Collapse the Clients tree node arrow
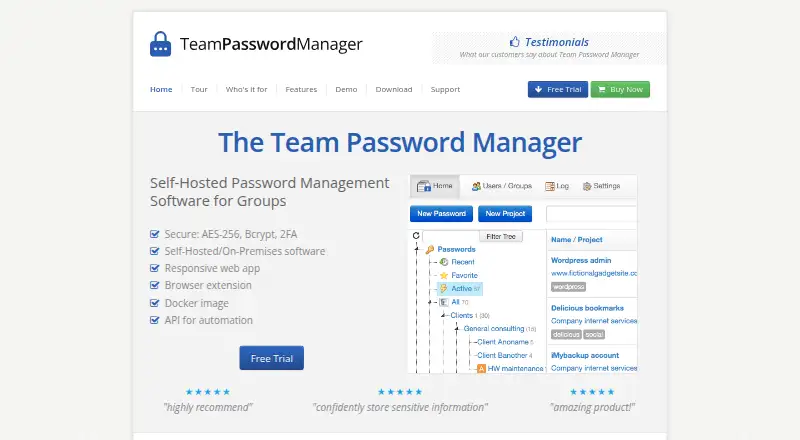 [443, 315]
